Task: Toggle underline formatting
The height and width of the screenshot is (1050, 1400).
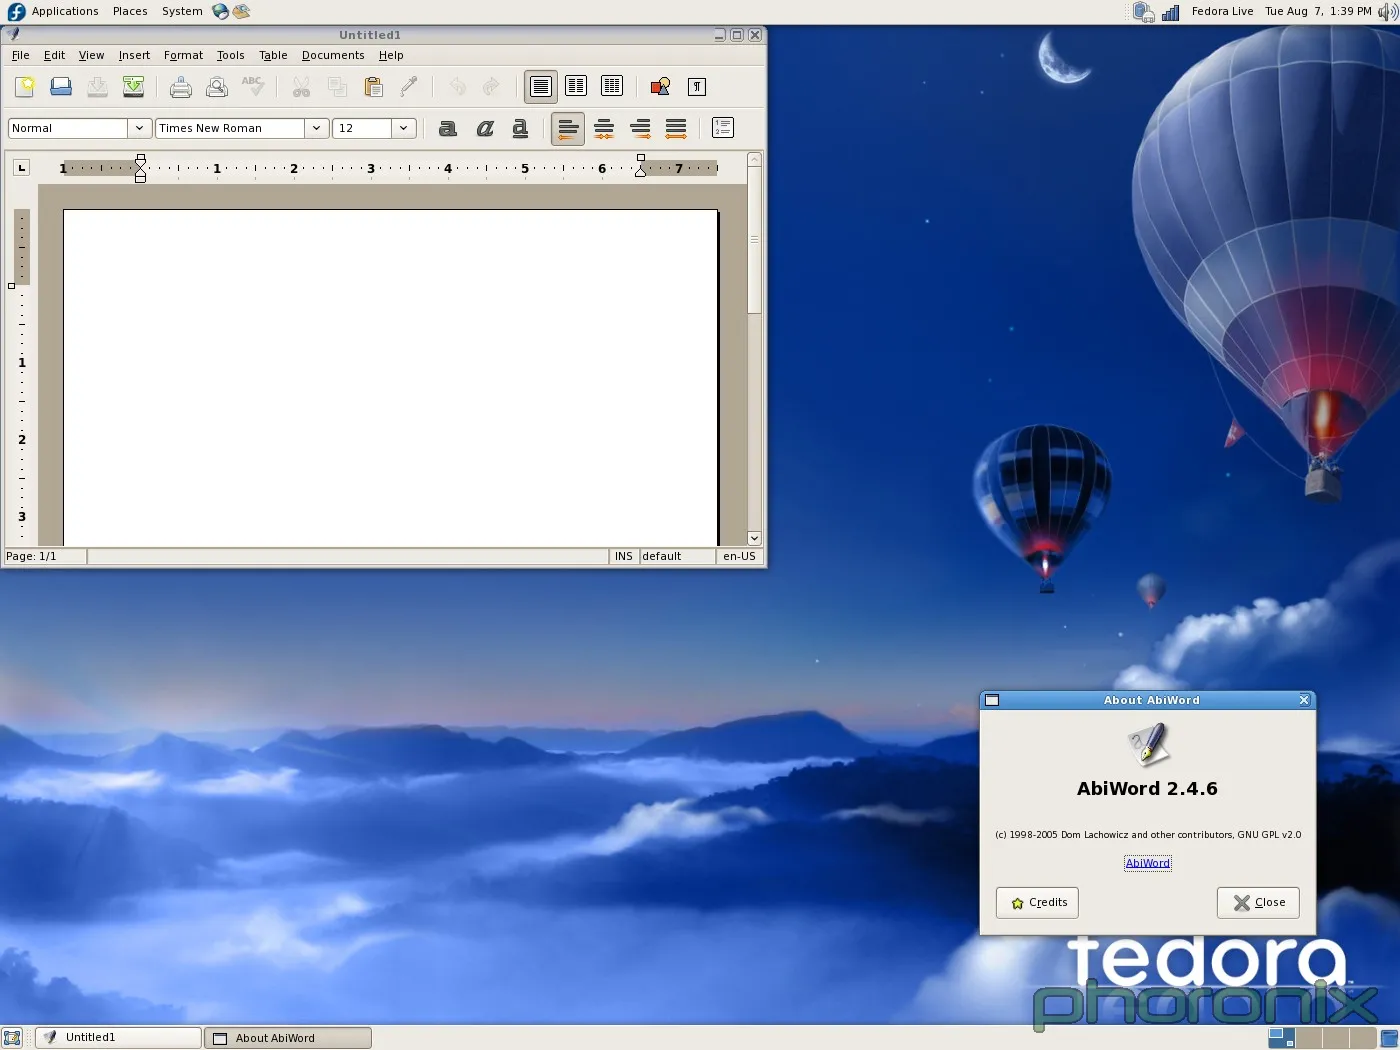Action: (x=520, y=128)
